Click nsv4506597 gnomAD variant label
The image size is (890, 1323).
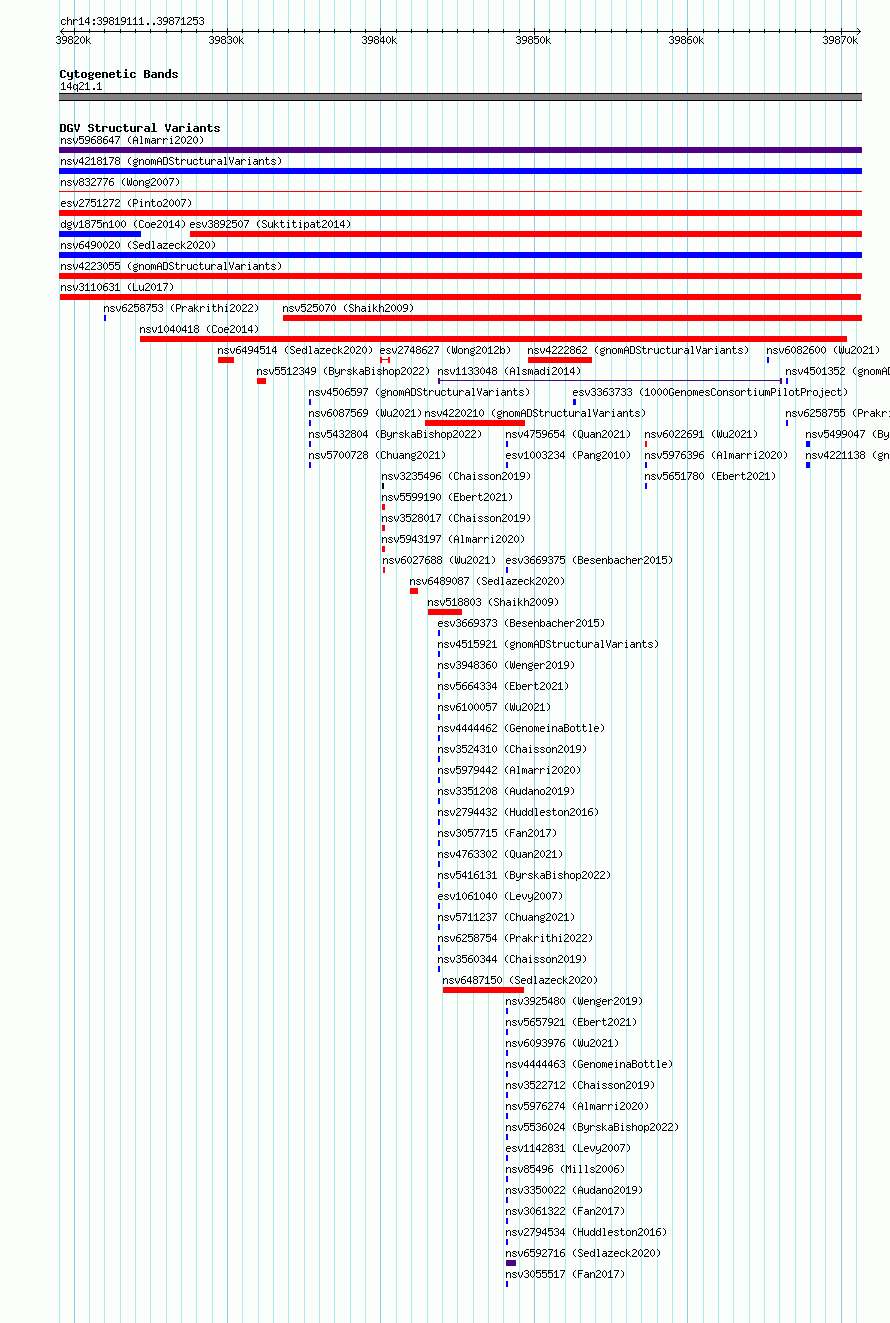click(x=419, y=392)
